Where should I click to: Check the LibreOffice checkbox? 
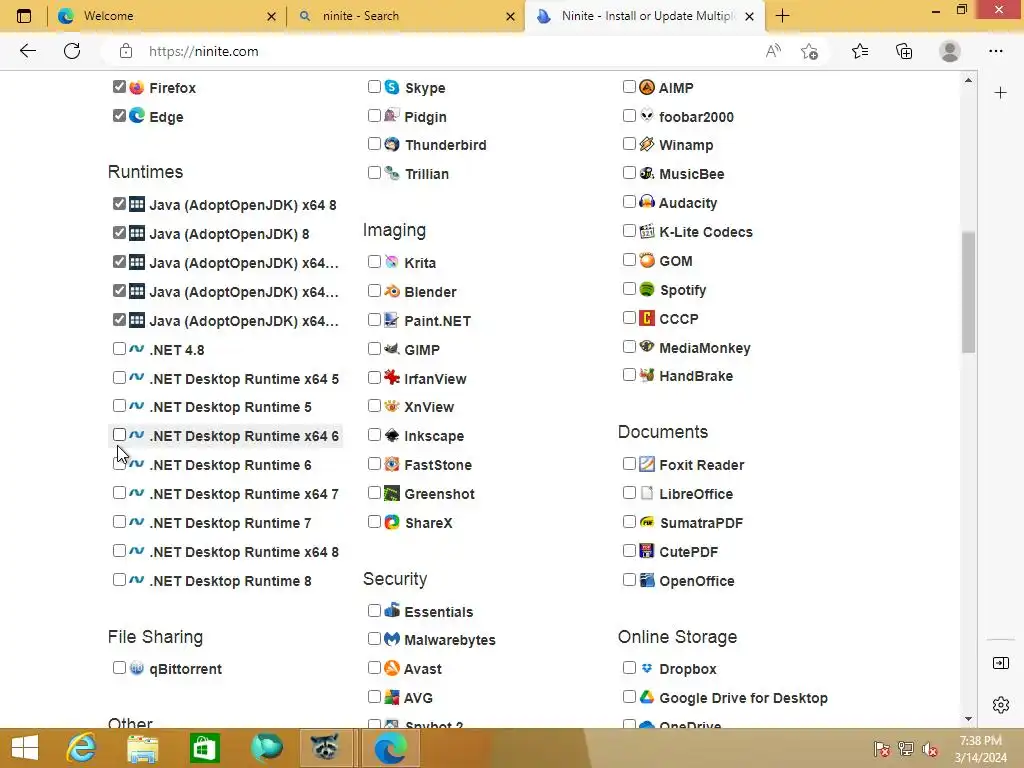tap(629, 492)
